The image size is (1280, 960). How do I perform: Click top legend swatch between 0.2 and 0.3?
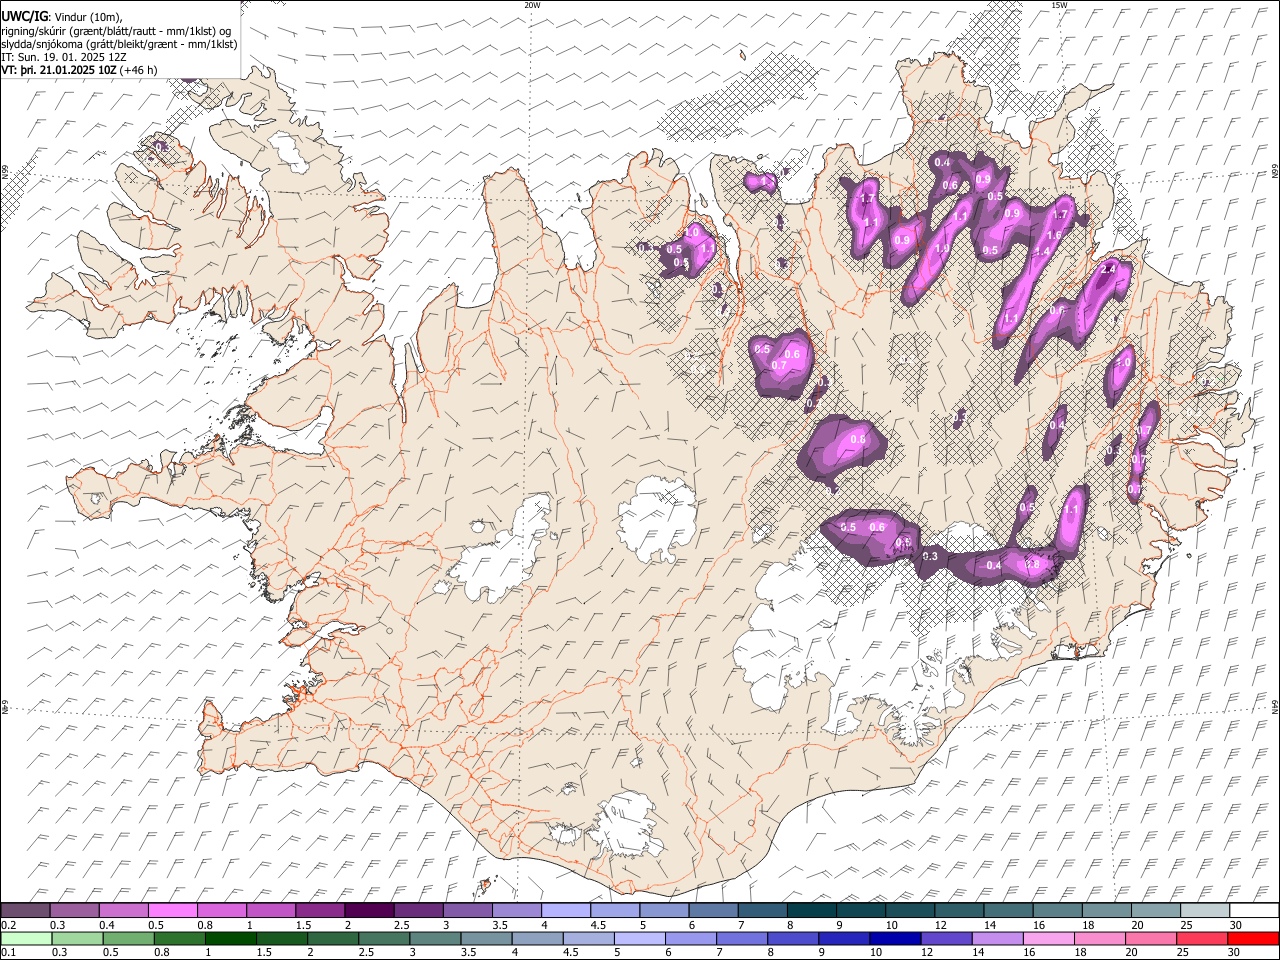click(x=25, y=911)
